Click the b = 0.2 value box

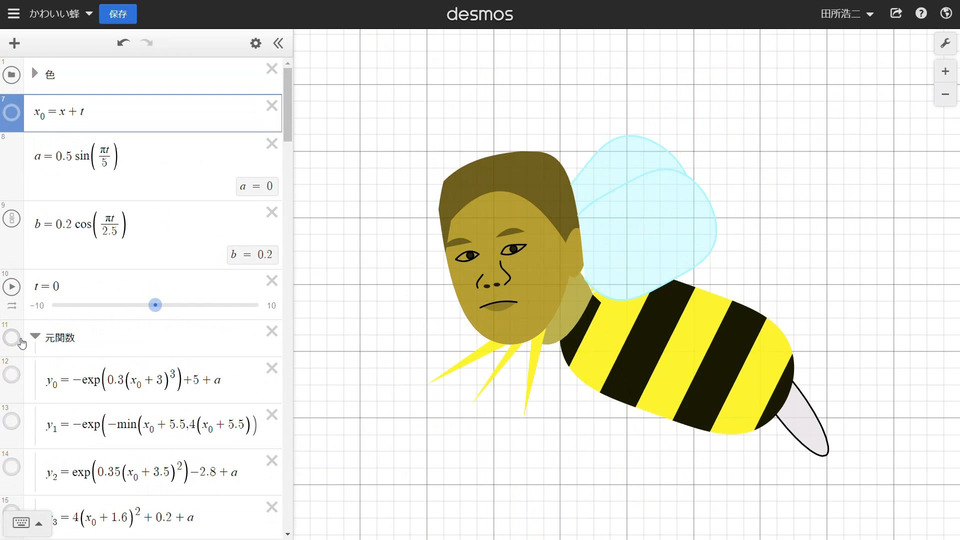(x=252, y=255)
